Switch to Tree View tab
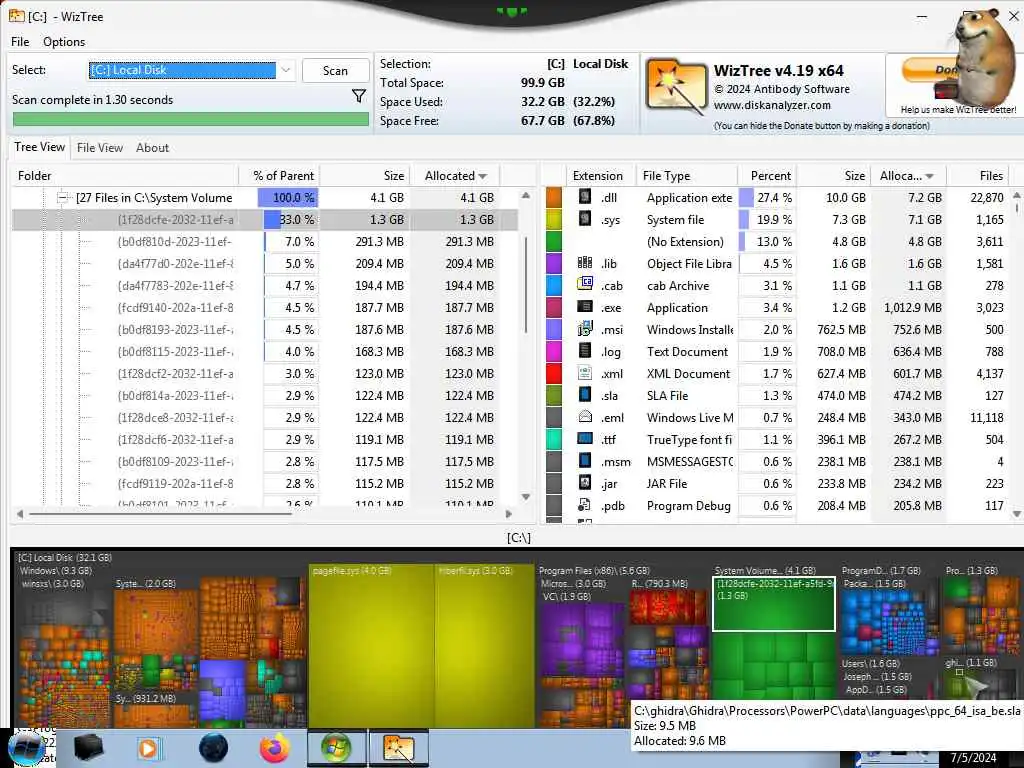This screenshot has width=1024, height=768. (40, 147)
